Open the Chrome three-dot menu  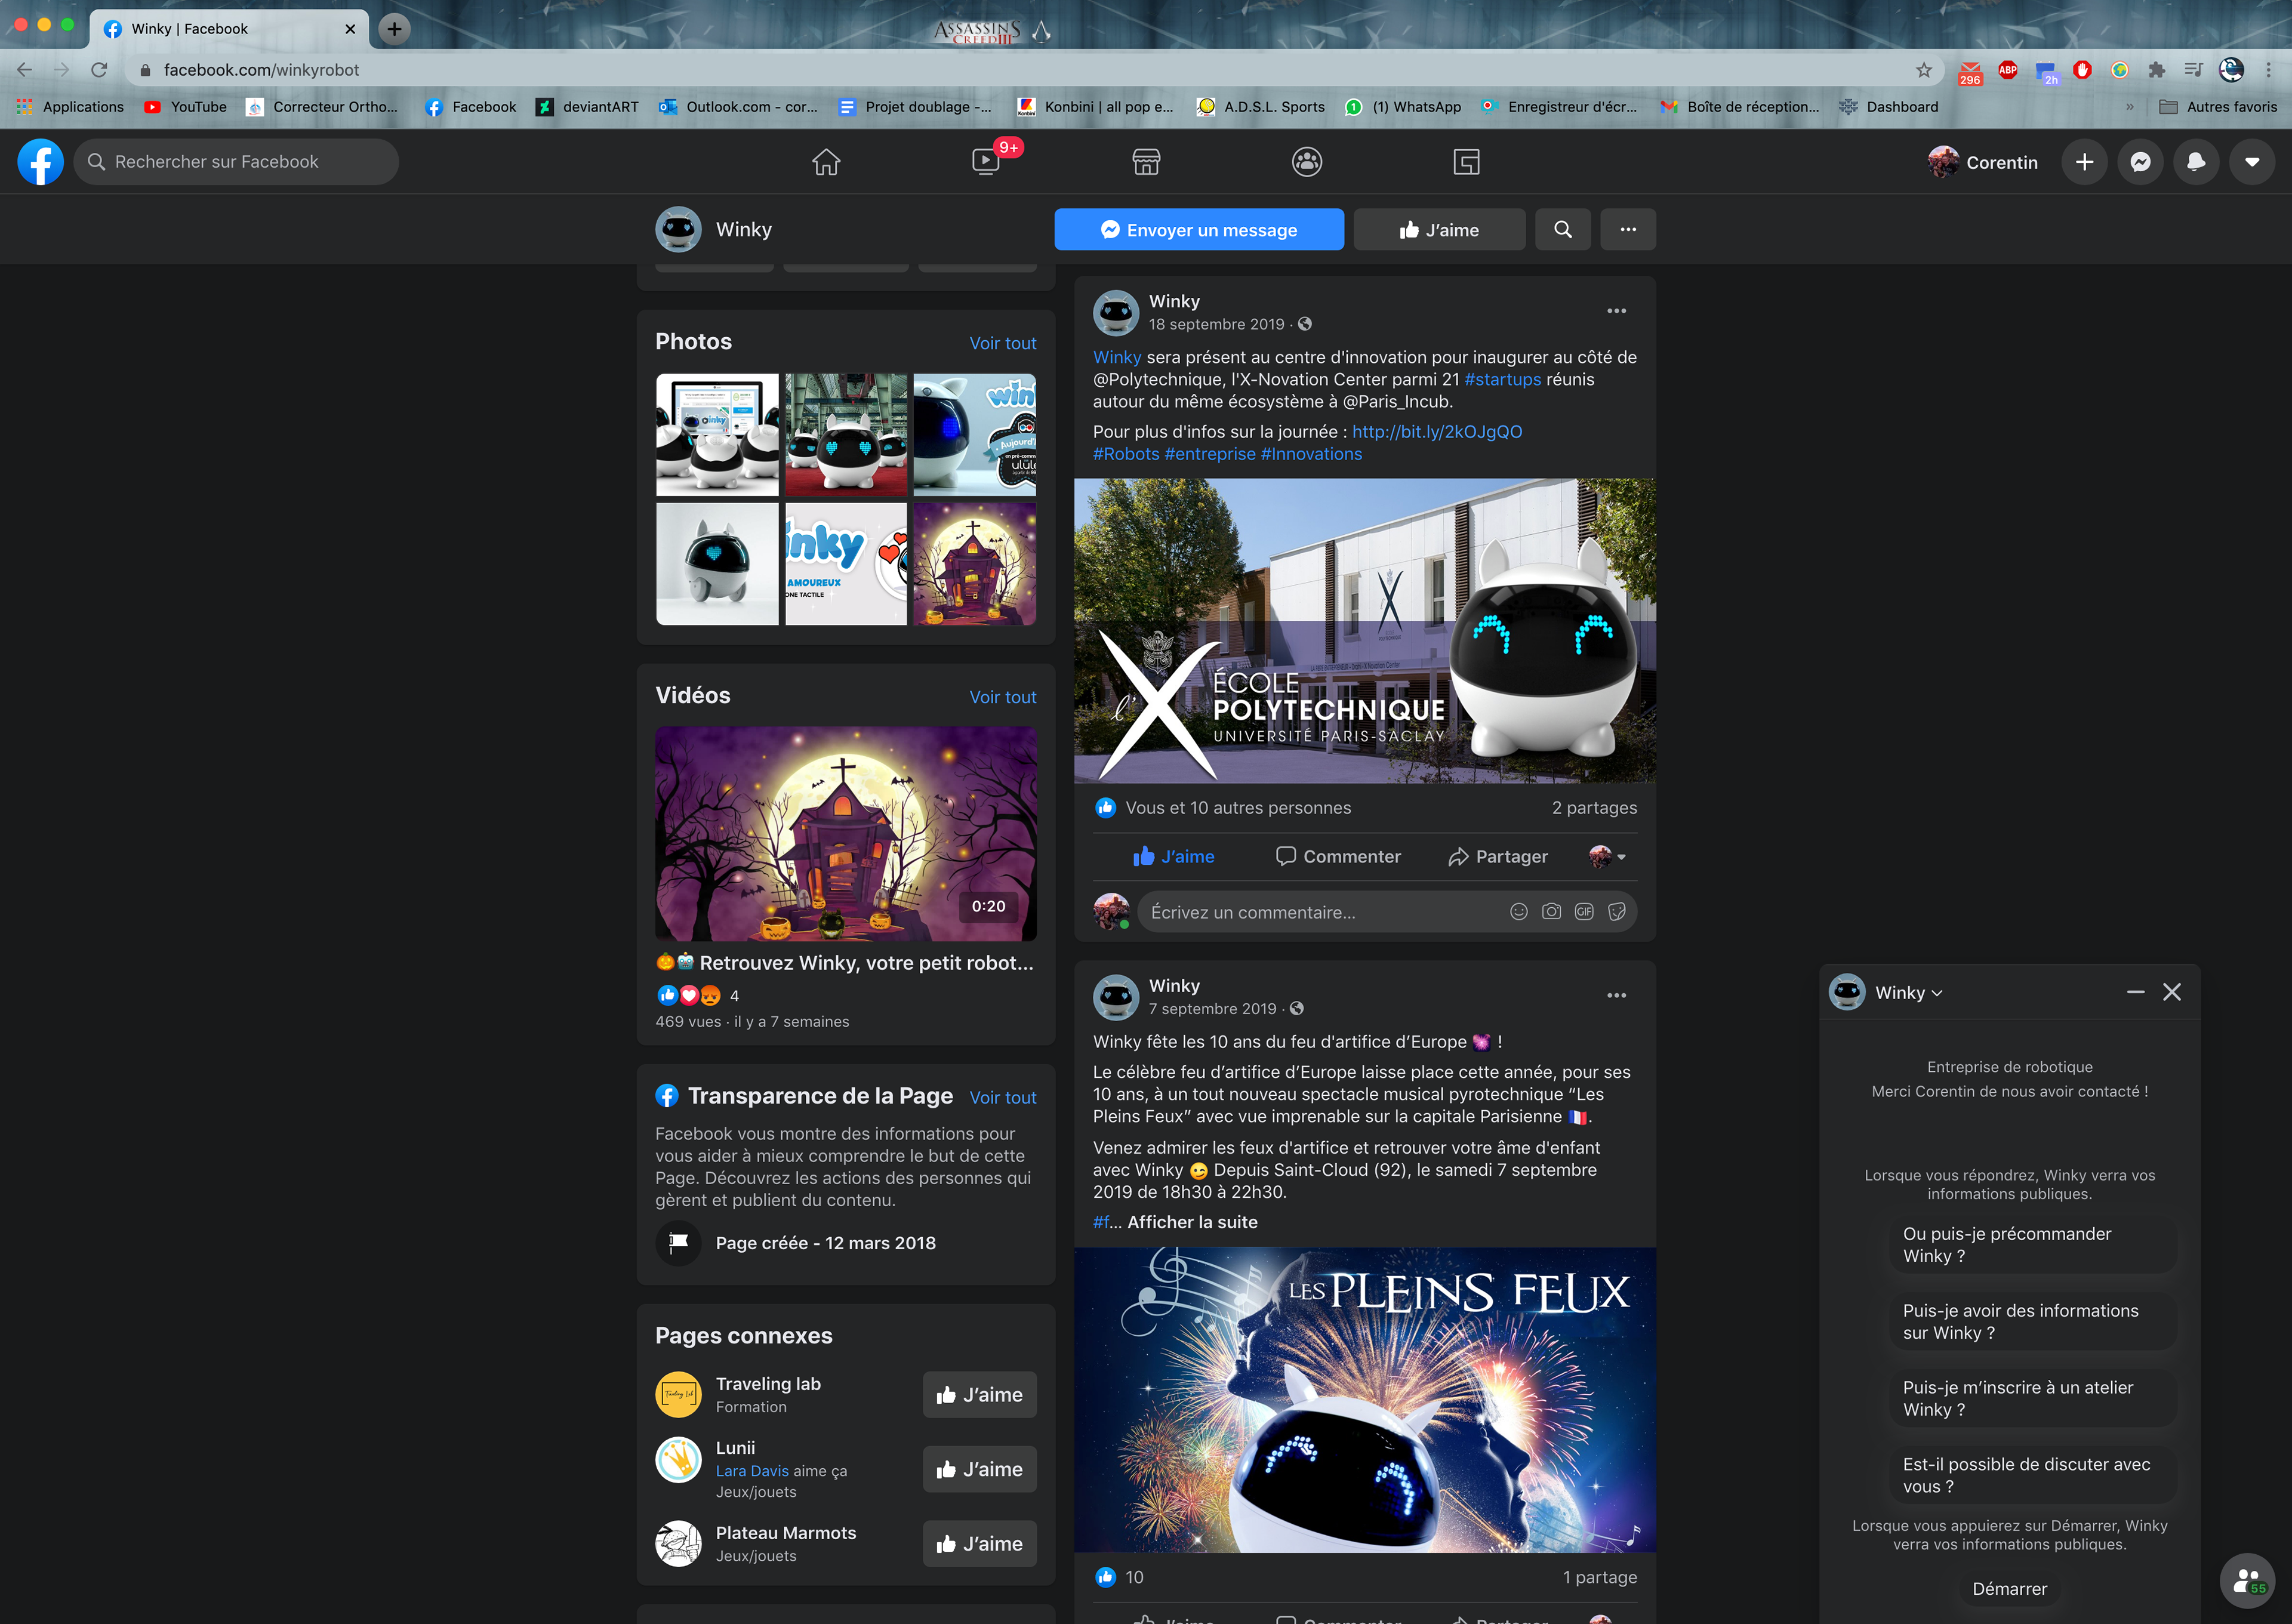click(x=2269, y=70)
